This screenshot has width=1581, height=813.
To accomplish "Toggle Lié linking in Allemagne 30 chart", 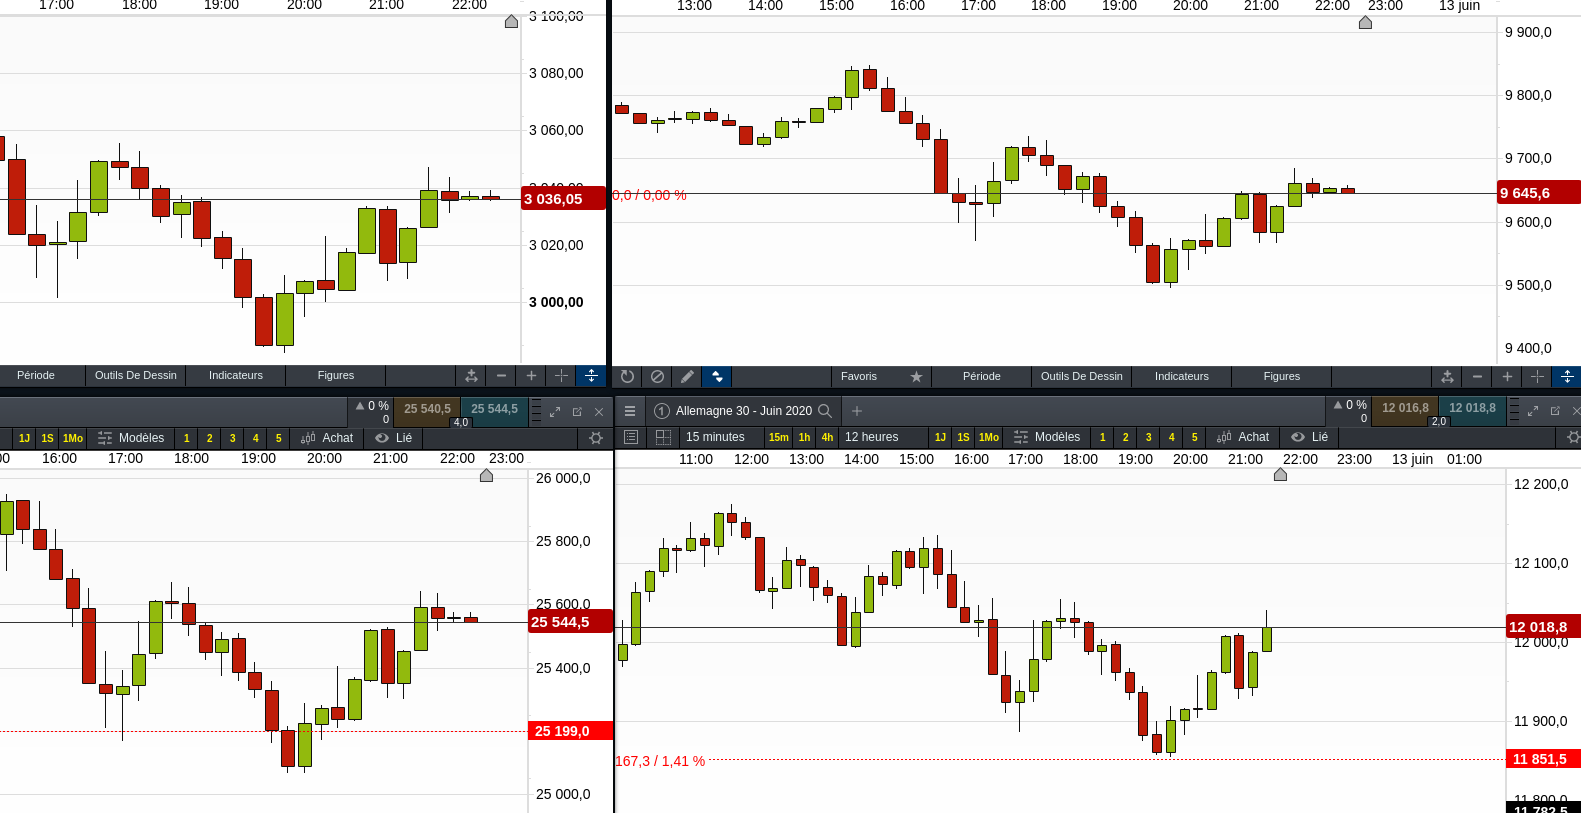I will click(x=1310, y=437).
